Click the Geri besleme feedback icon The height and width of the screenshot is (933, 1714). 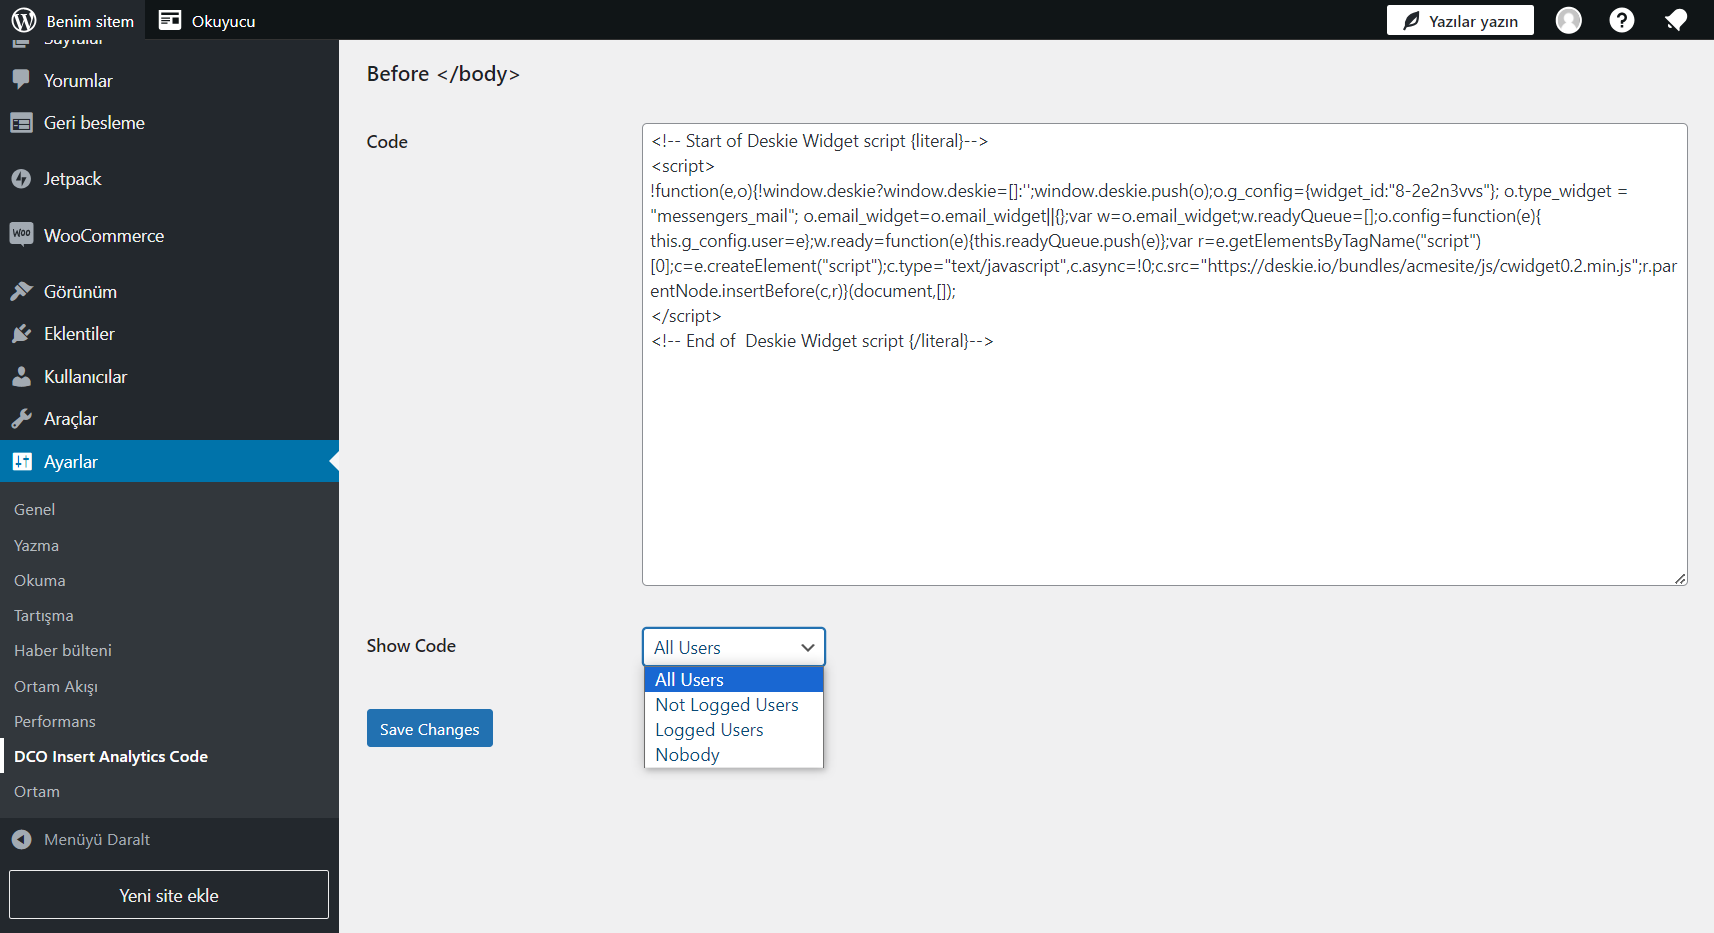21,123
